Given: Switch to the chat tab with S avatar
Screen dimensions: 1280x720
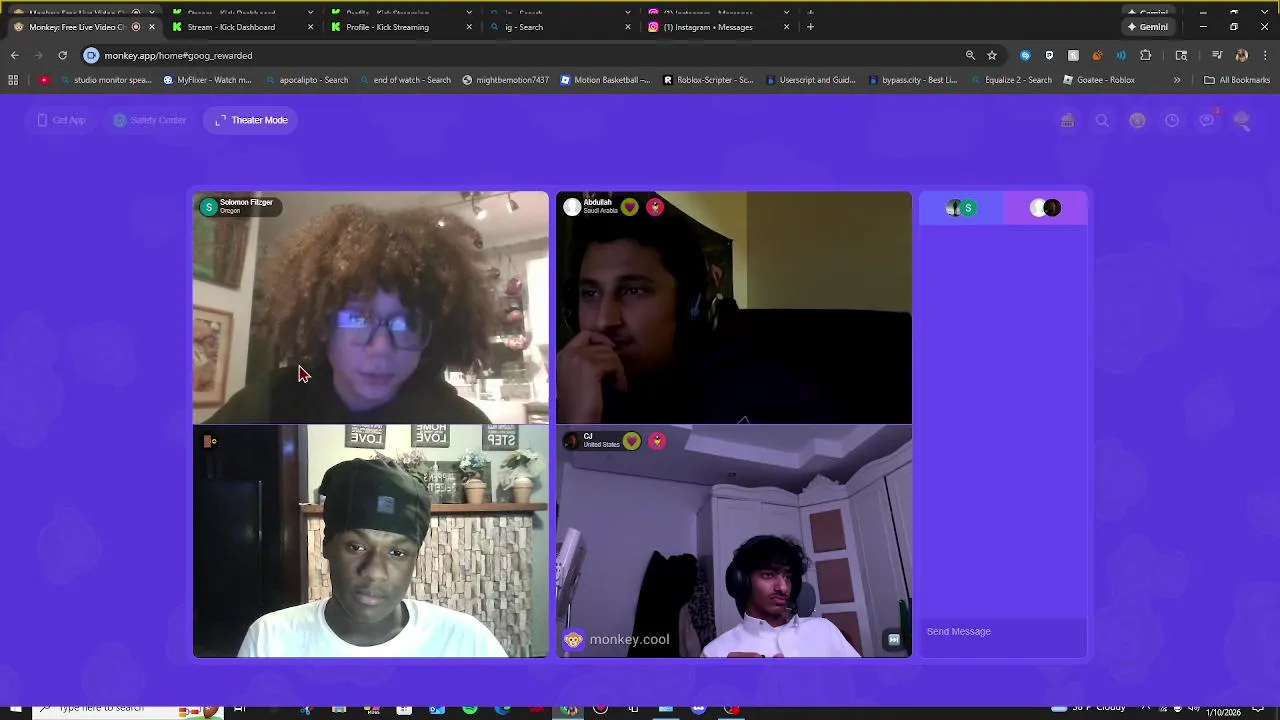Looking at the screenshot, I should click(961, 208).
